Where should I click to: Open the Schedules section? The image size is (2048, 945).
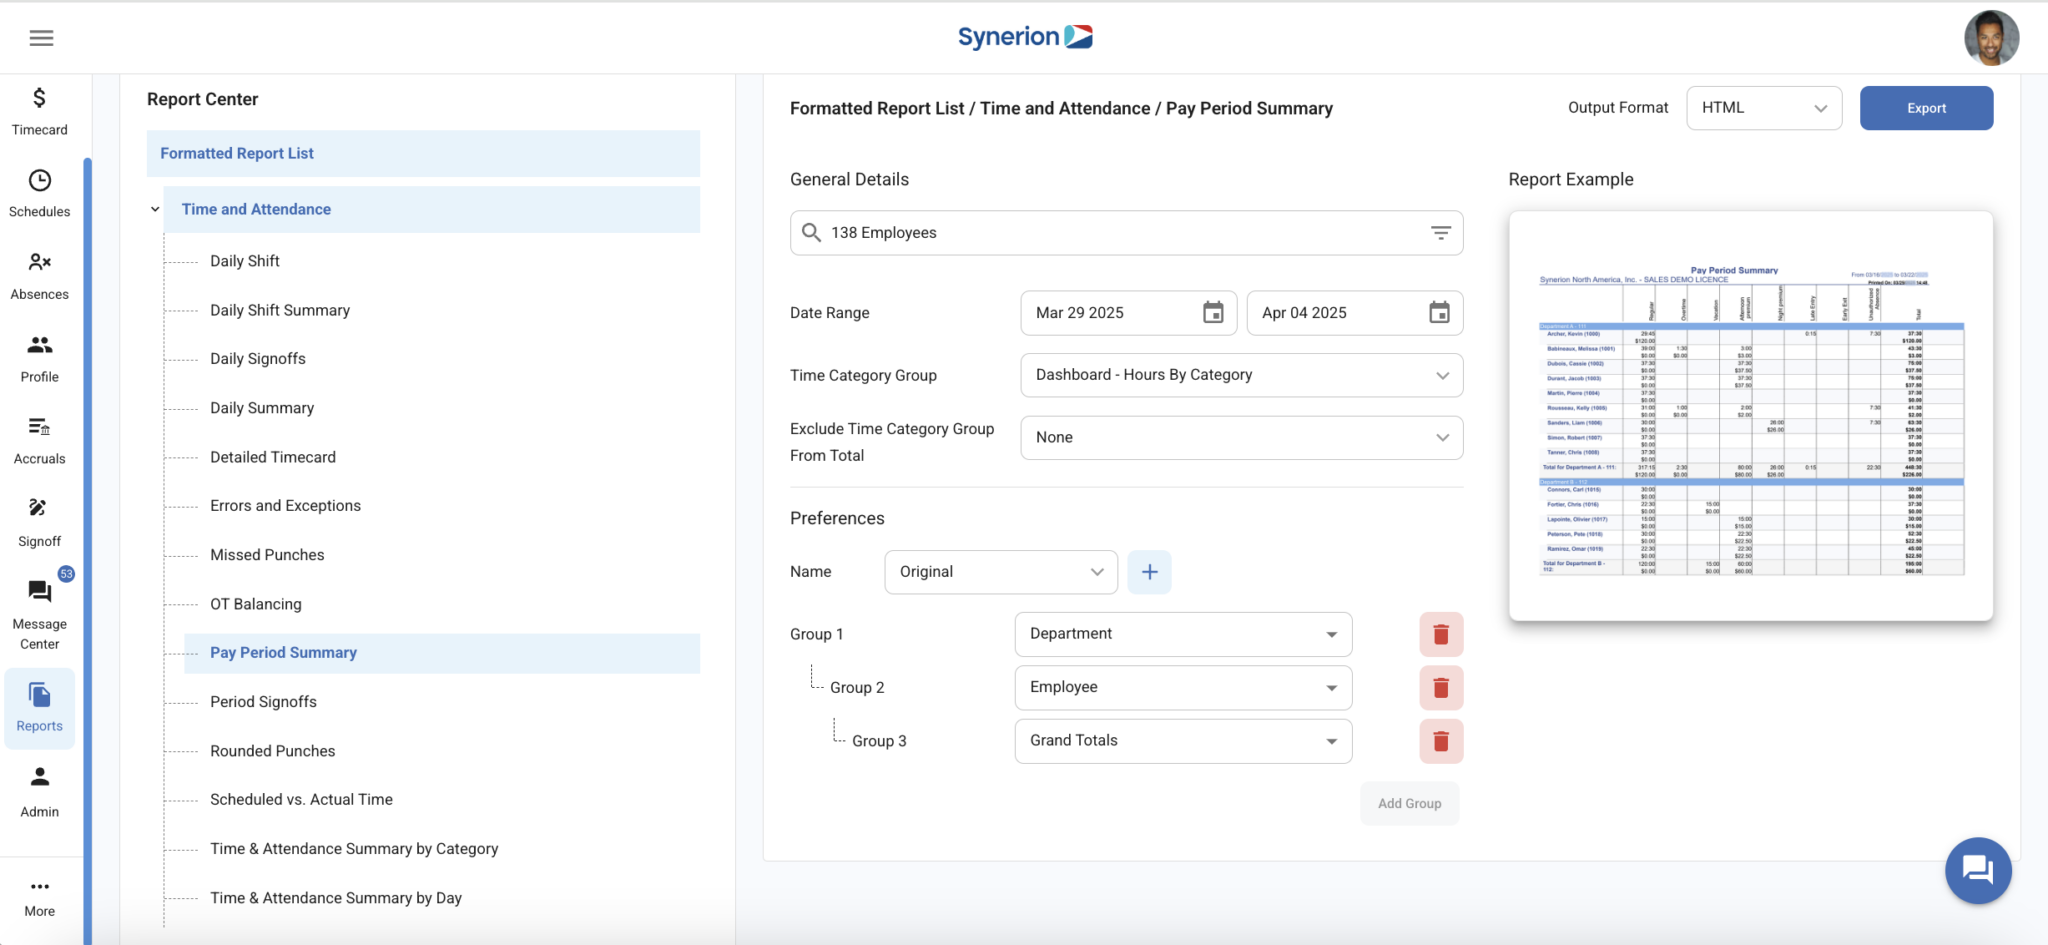pos(39,193)
